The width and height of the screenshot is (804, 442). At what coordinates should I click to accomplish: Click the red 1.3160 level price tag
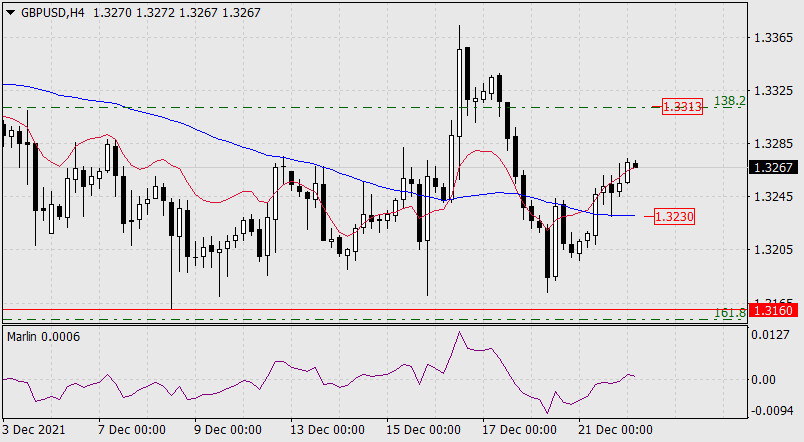point(773,310)
